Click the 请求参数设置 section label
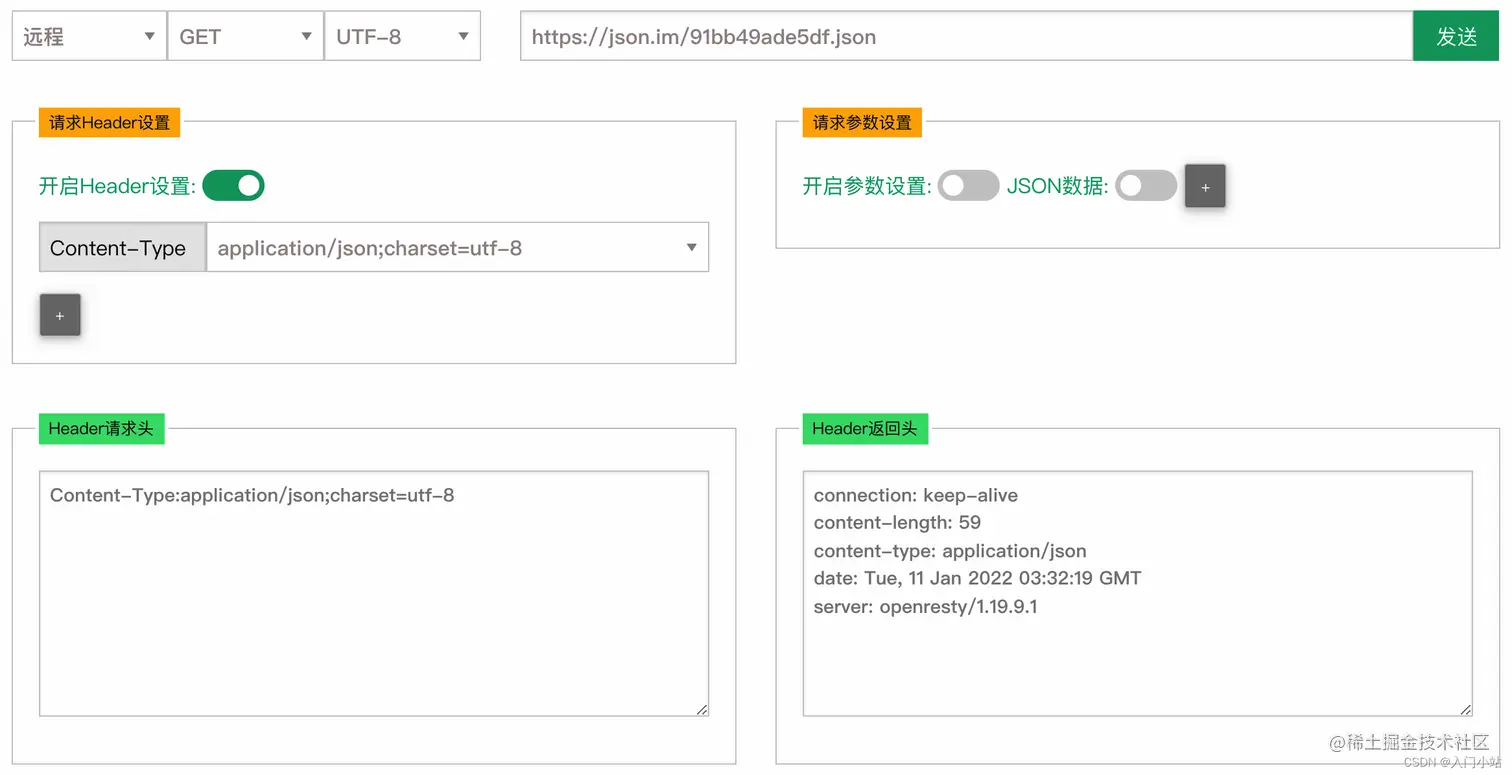This screenshot has height=775, width=1512. point(862,122)
